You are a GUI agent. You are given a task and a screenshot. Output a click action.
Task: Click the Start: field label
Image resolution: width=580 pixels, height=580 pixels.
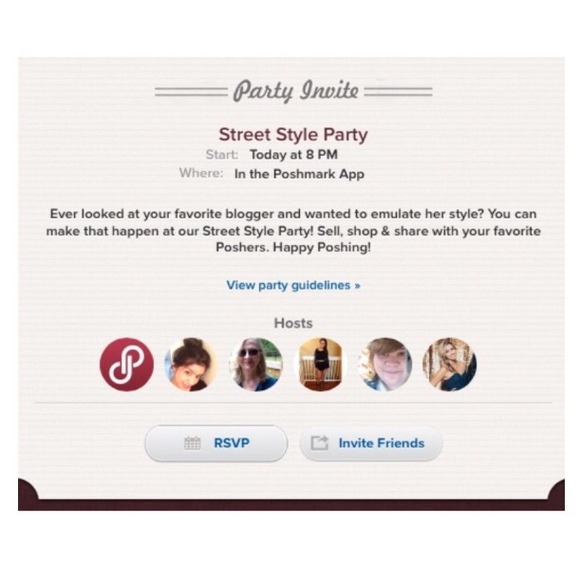click(222, 154)
